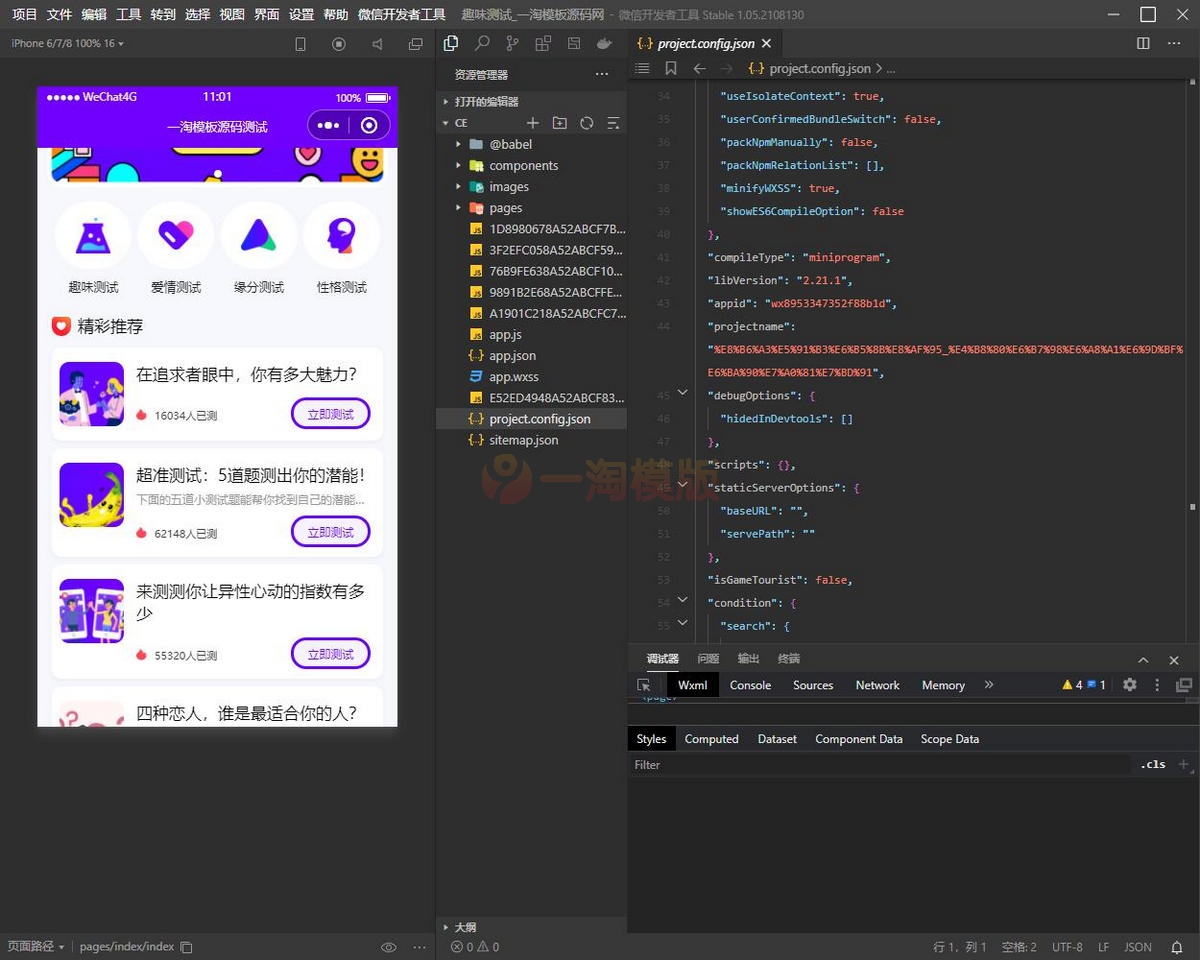Viewport: 1200px width, 960px height.
Task: Open the editor more actions ellipsis
Action: point(1174,43)
